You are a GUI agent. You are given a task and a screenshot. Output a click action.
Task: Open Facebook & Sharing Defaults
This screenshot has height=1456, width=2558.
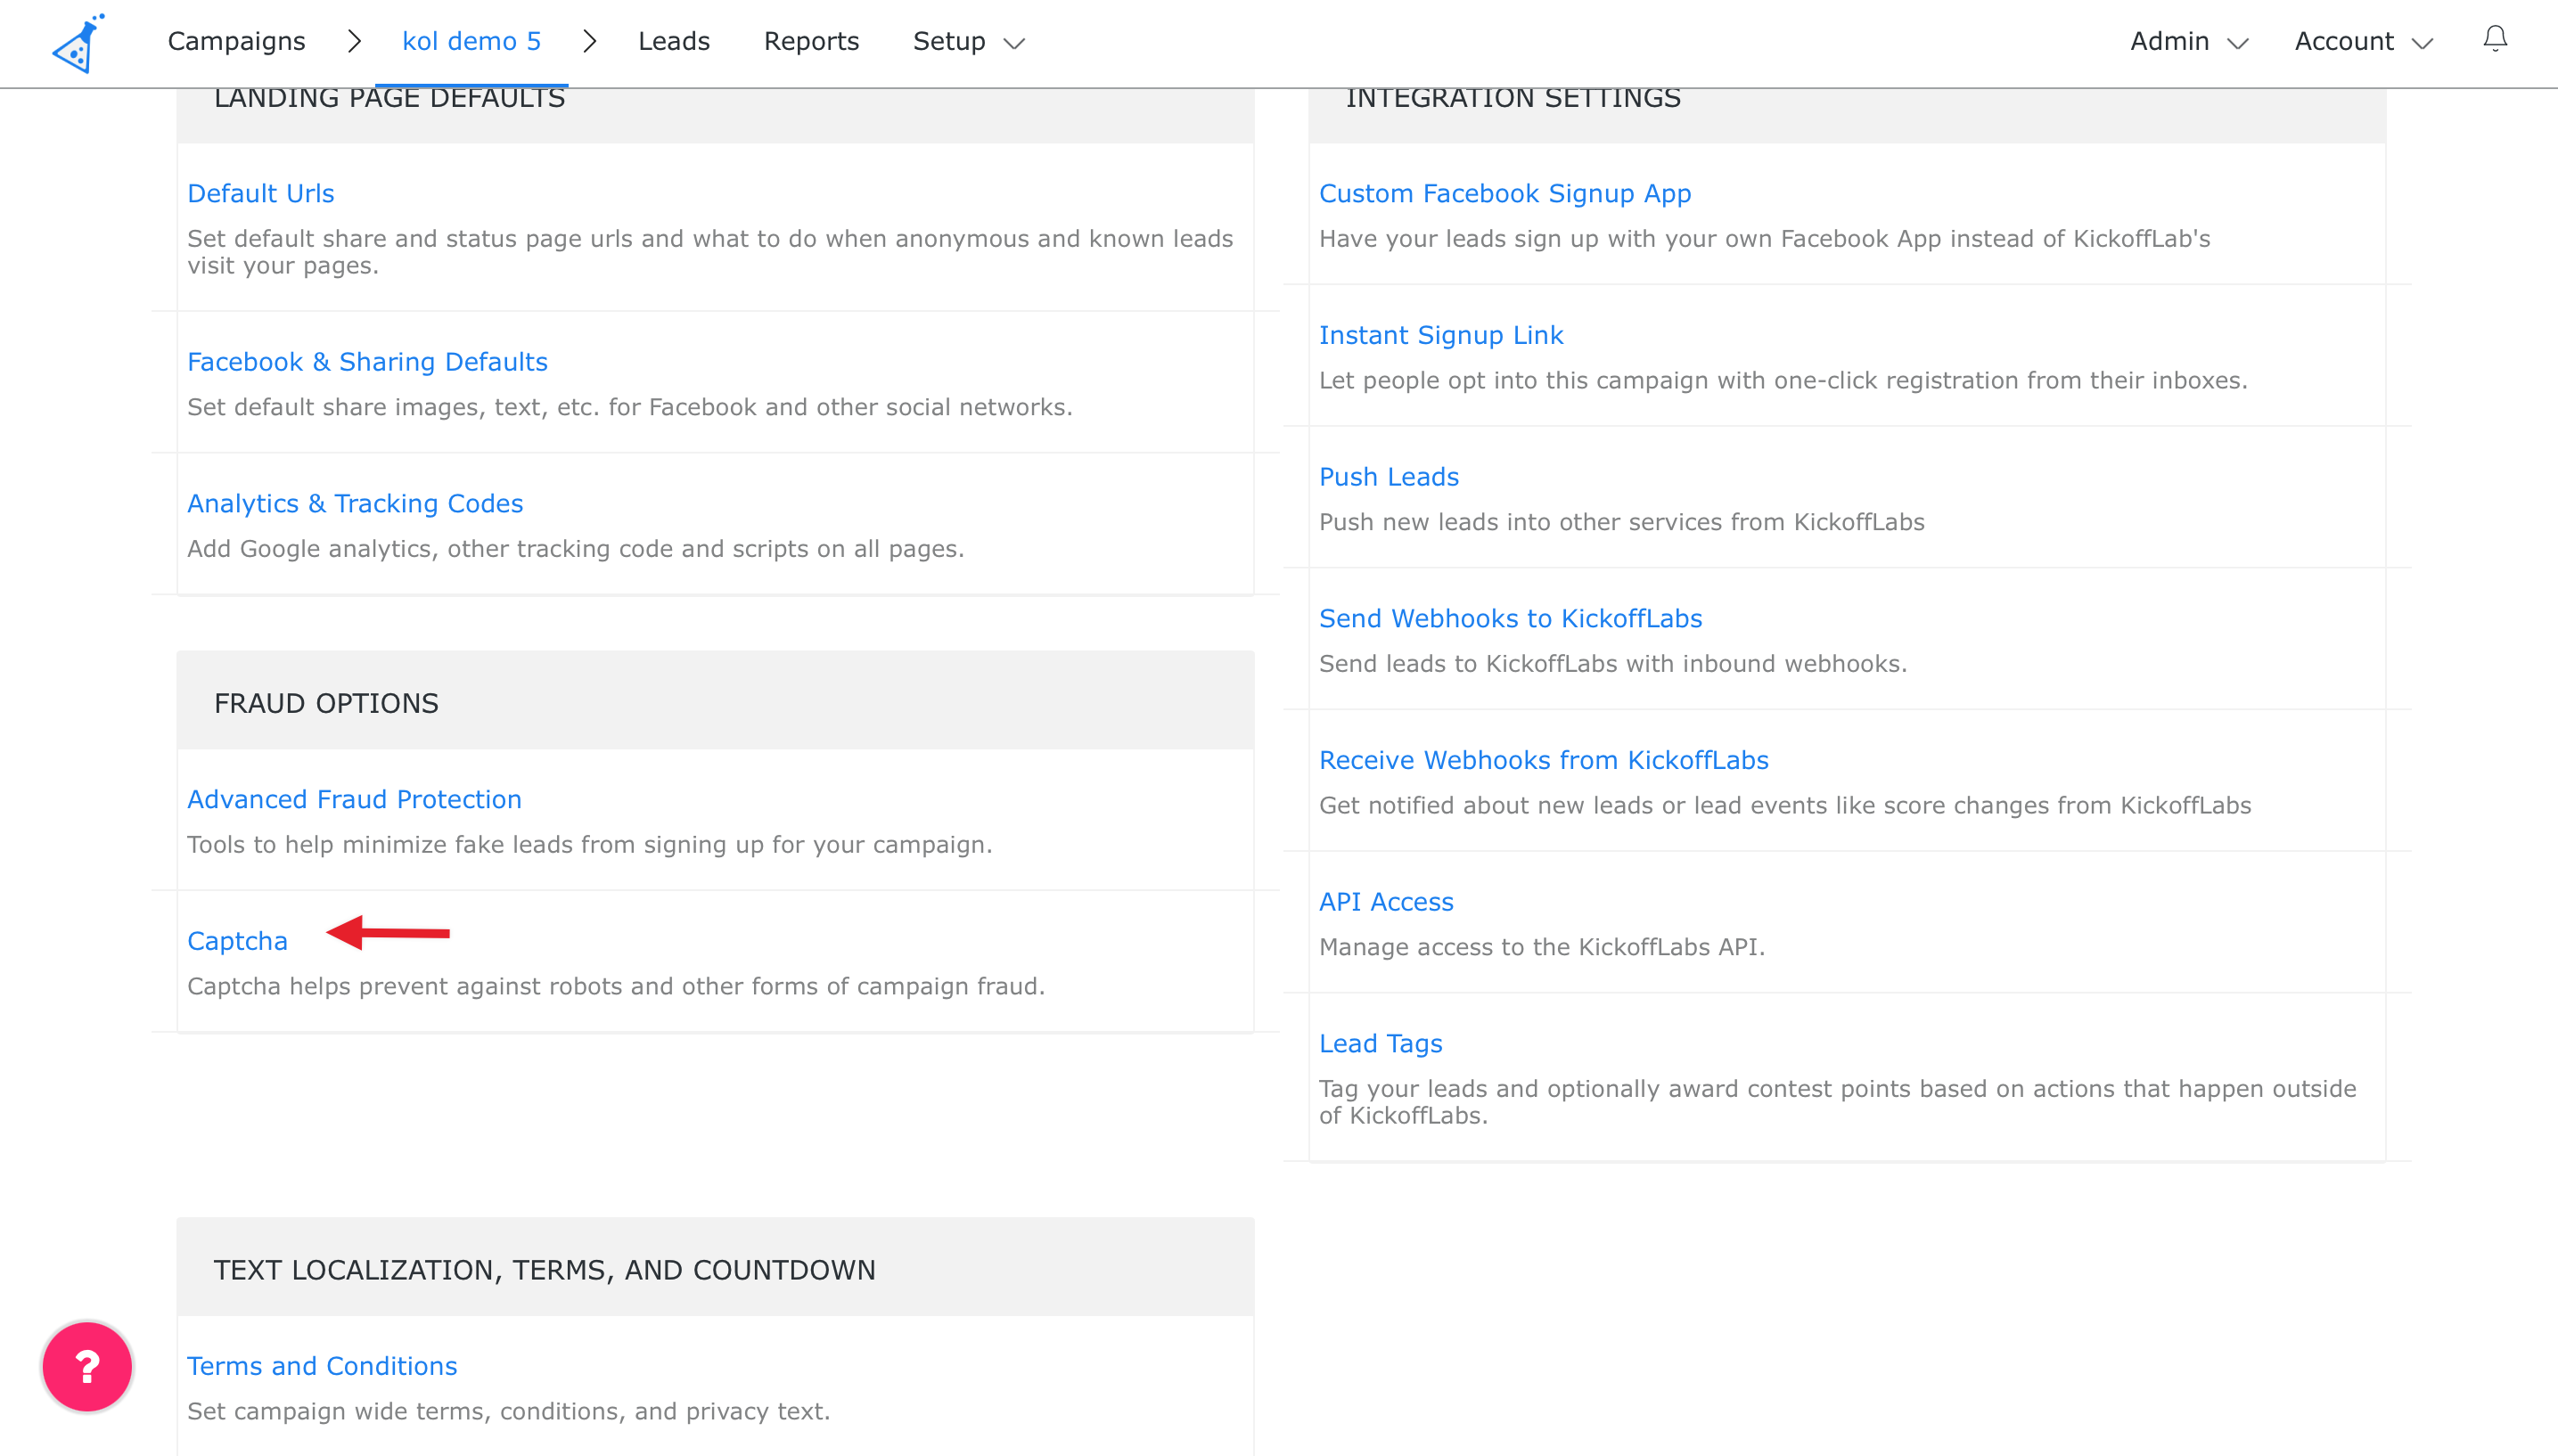pyautogui.click(x=367, y=361)
